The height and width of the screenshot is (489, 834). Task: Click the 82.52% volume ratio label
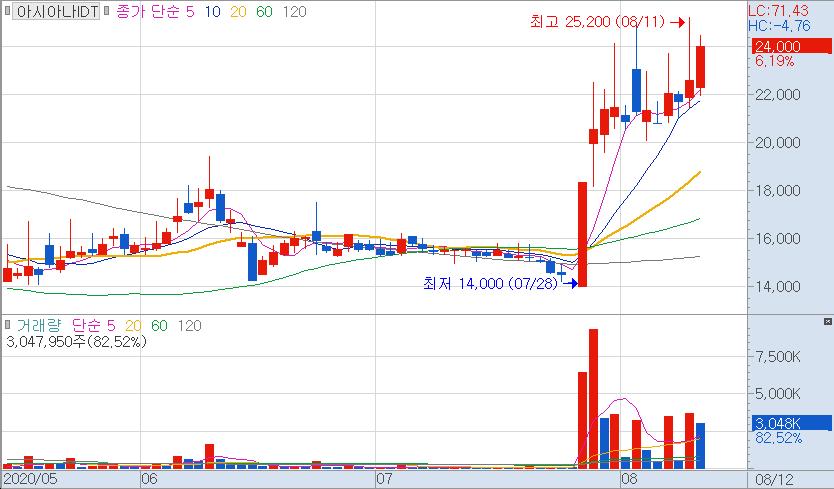778,438
